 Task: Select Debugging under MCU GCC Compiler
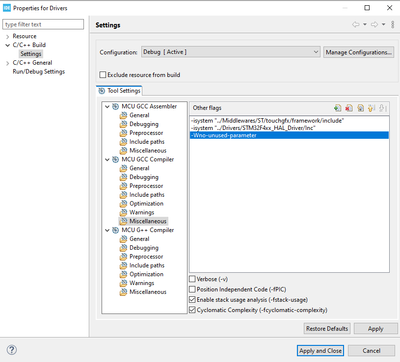144,177
